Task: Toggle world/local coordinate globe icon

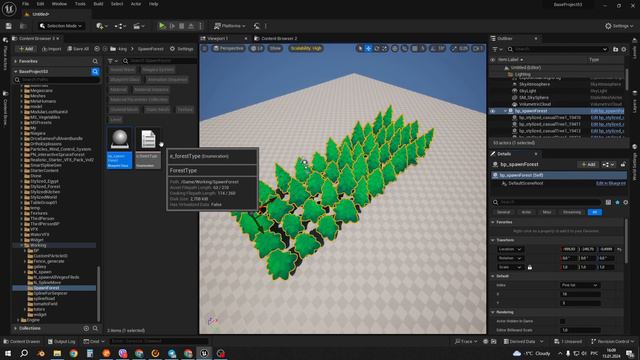Action: click(x=395, y=49)
